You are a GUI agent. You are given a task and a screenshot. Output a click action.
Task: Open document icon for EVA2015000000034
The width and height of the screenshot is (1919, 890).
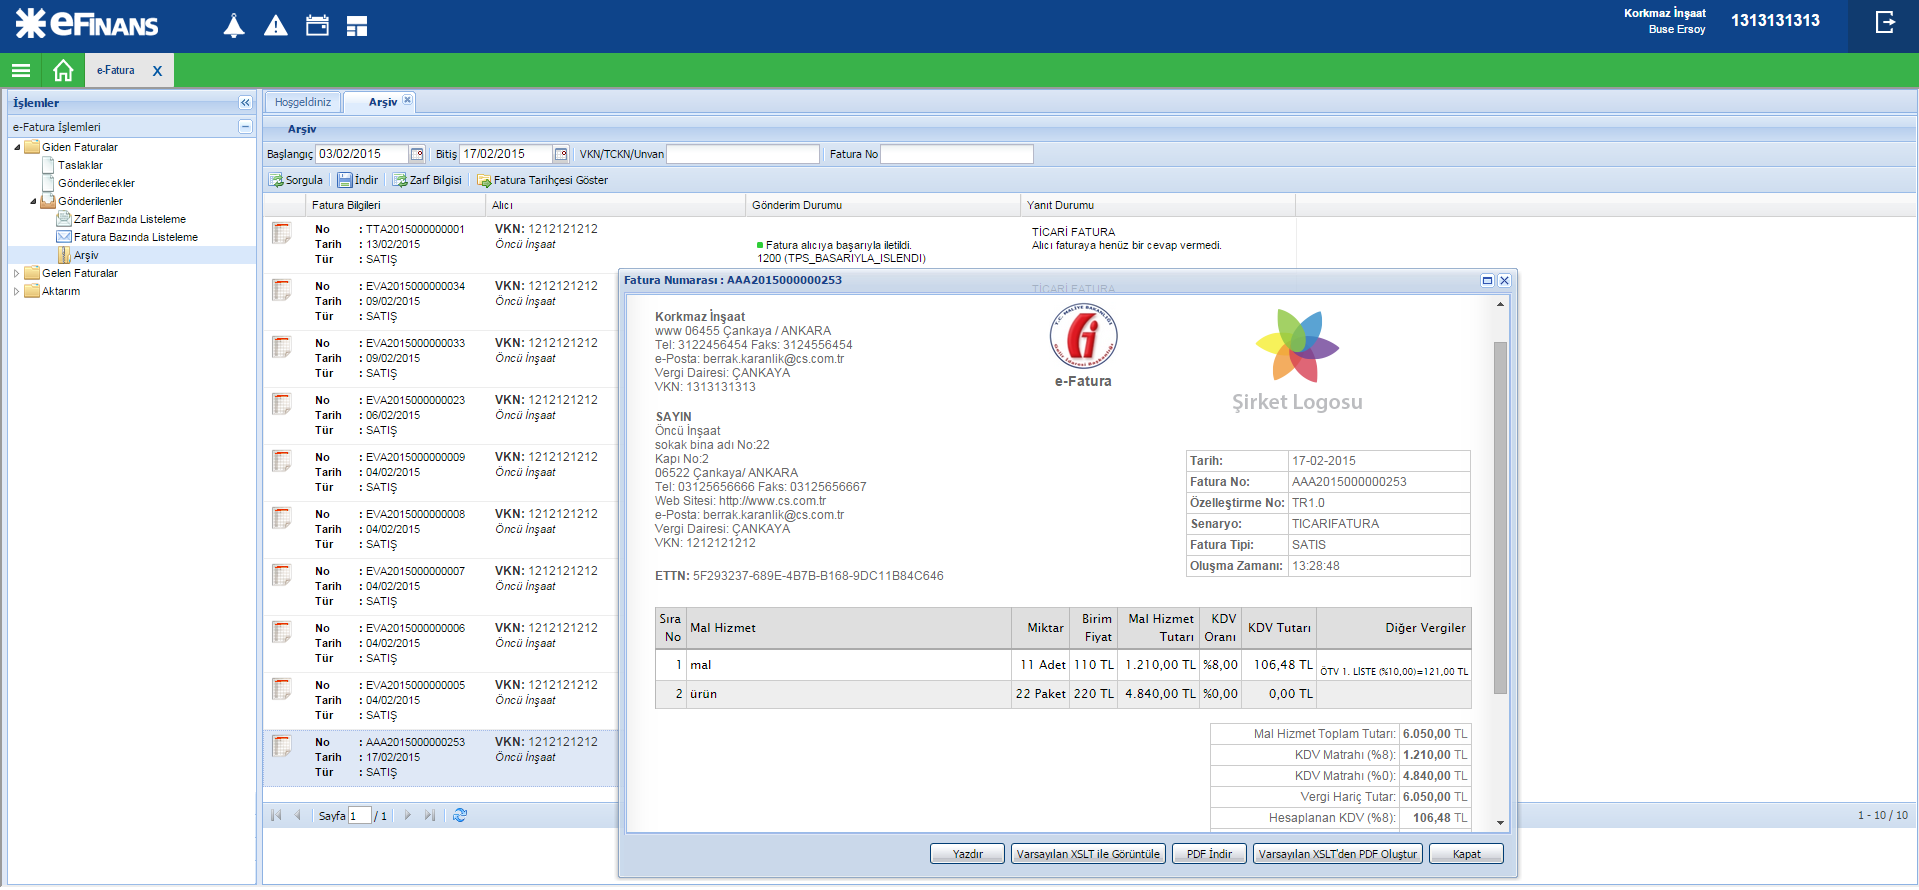(282, 290)
